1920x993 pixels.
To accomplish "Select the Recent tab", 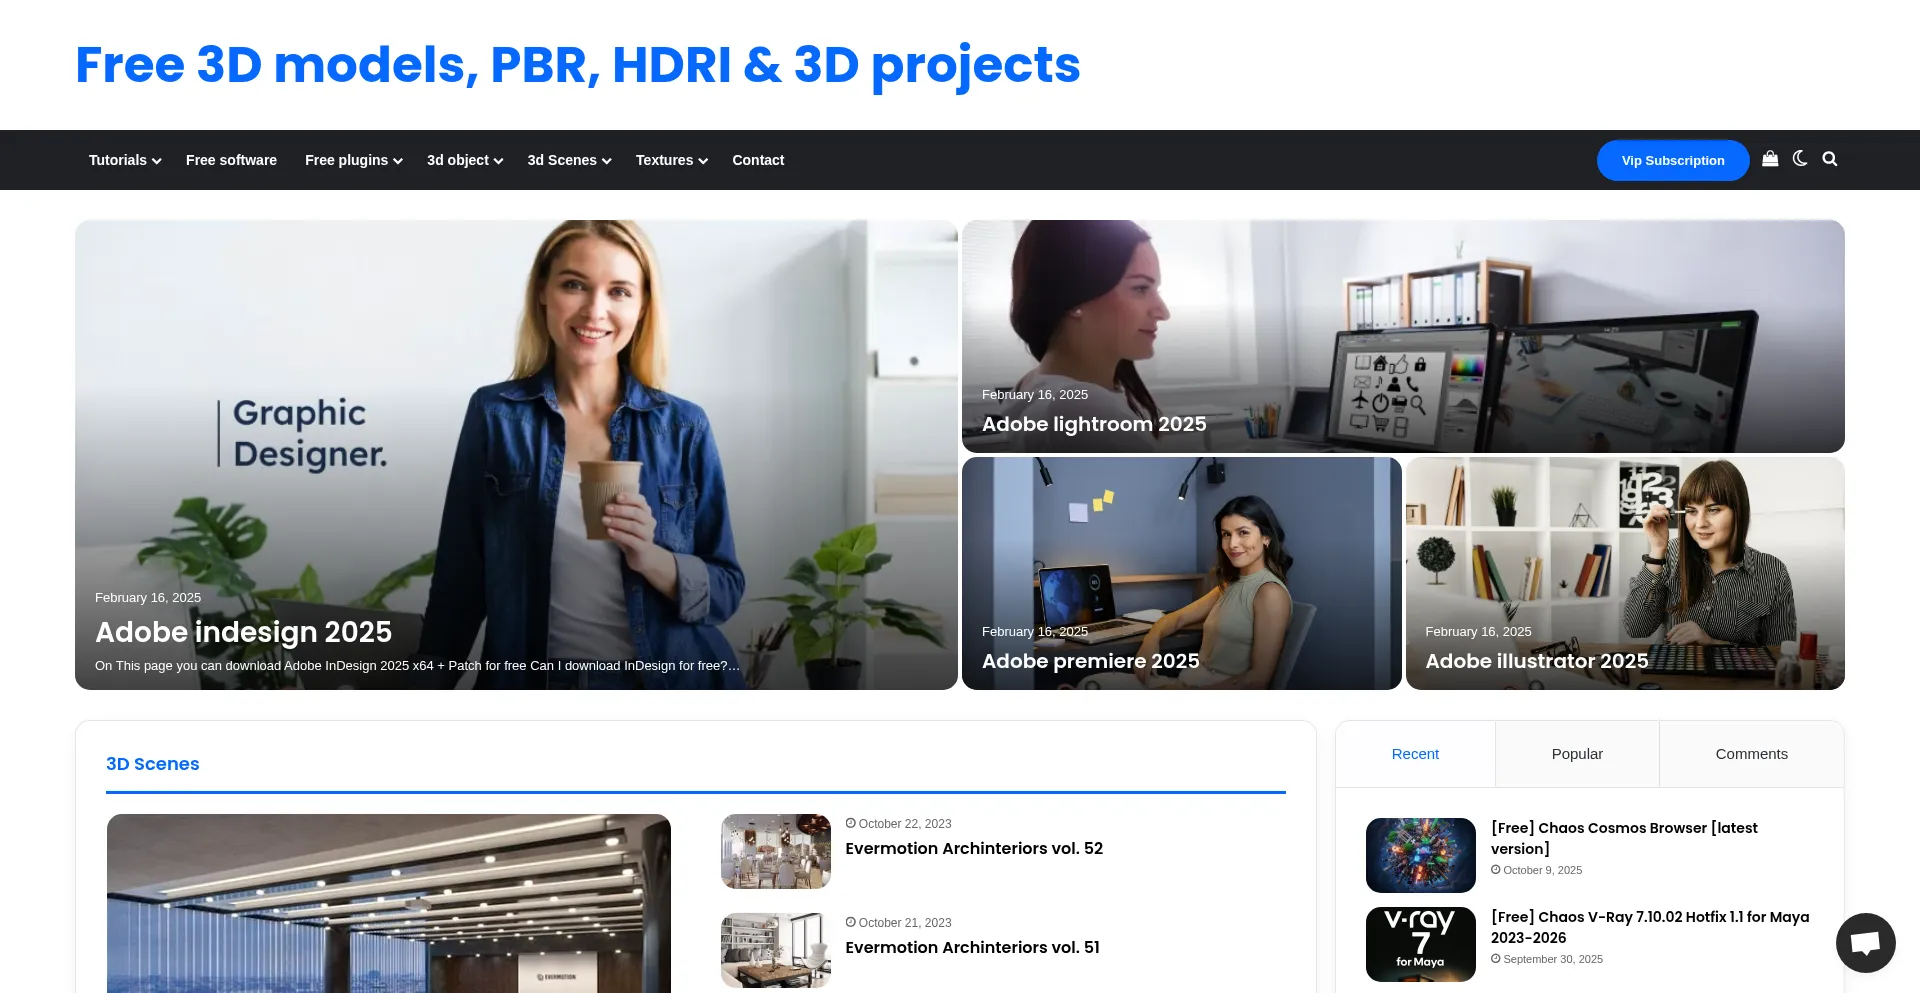I will pyautogui.click(x=1415, y=754).
